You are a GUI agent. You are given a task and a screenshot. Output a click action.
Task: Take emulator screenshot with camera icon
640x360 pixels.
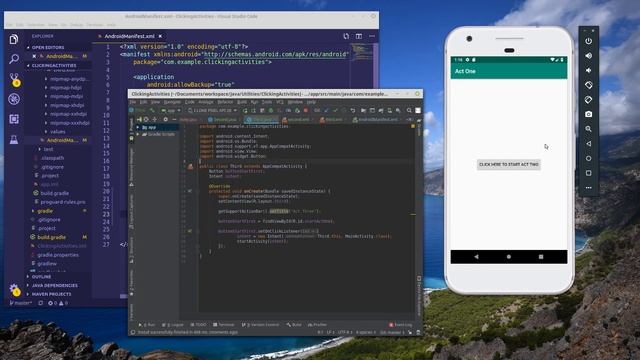[588, 114]
